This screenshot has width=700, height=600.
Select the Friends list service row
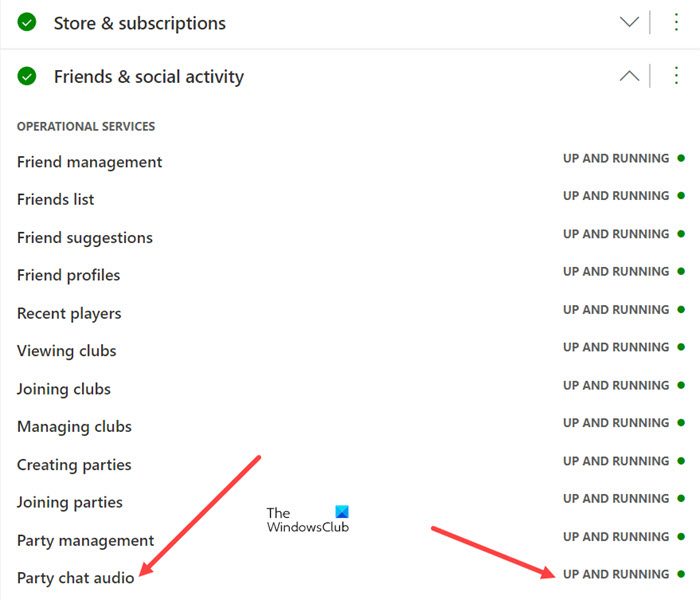[56, 199]
